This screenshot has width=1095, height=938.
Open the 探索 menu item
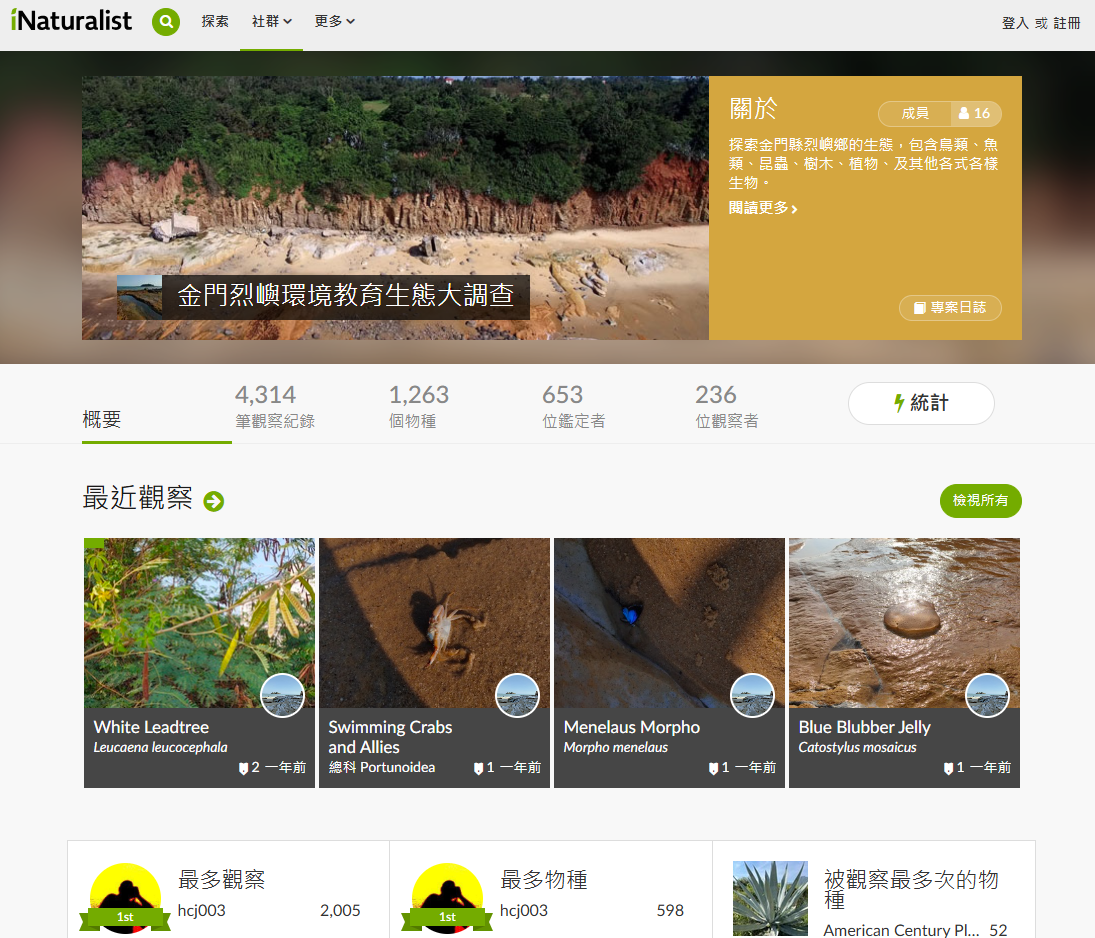215,21
